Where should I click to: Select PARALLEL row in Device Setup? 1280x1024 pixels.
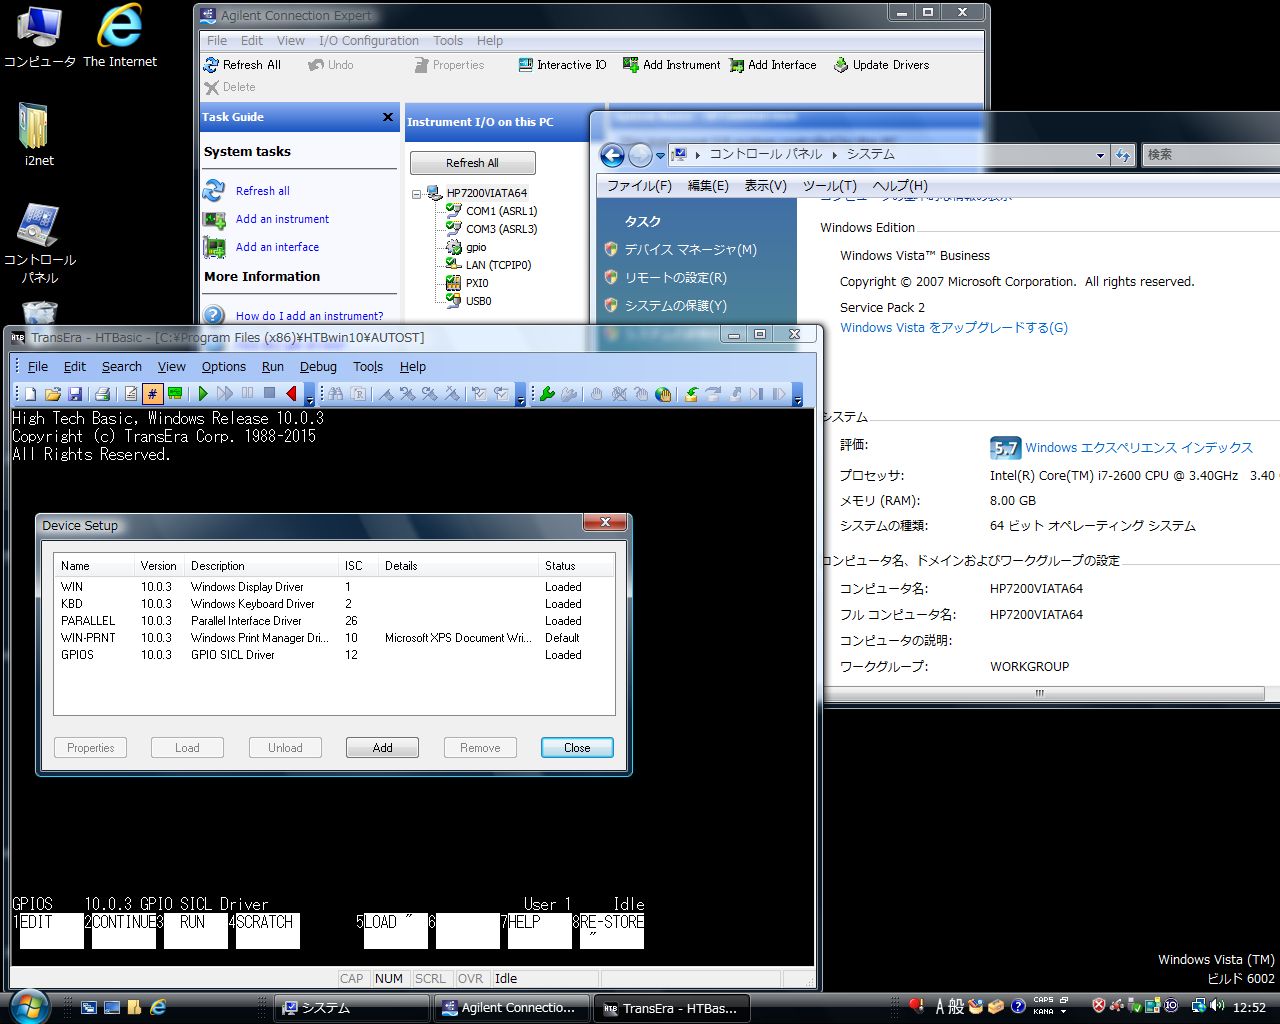[x=333, y=621]
